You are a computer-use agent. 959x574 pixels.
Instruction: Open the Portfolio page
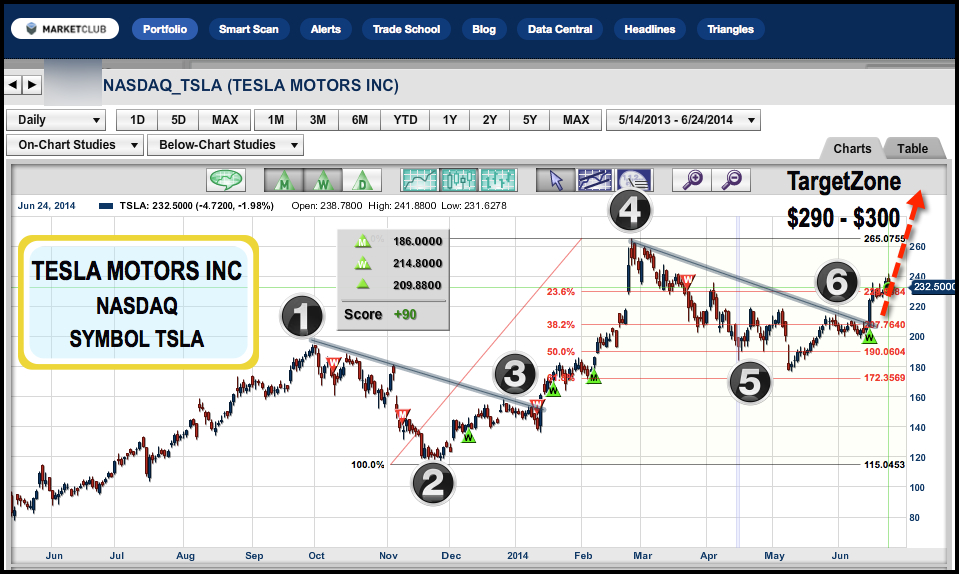click(165, 29)
